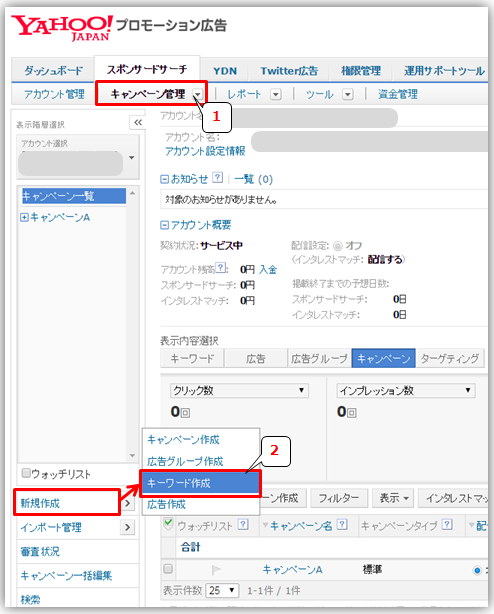The height and width of the screenshot is (614, 494).
Task: Switch to the スポンサードサーチ tab
Action: (147, 69)
